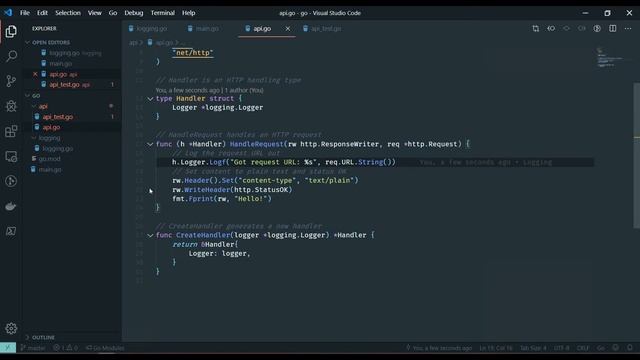The image size is (640, 360).
Task: Open the Search view icon
Action: click(11, 56)
